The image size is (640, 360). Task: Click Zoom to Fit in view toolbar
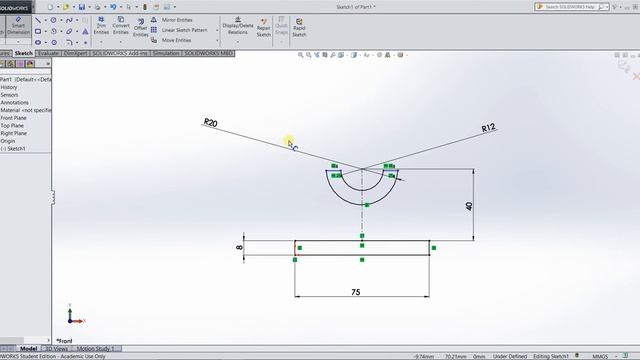click(x=300, y=55)
